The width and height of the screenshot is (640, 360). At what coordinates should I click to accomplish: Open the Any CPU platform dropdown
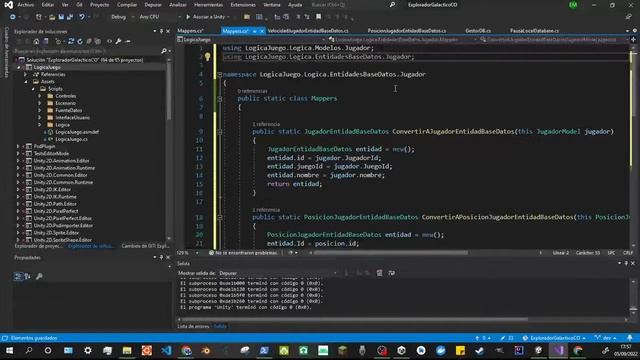pos(160,17)
